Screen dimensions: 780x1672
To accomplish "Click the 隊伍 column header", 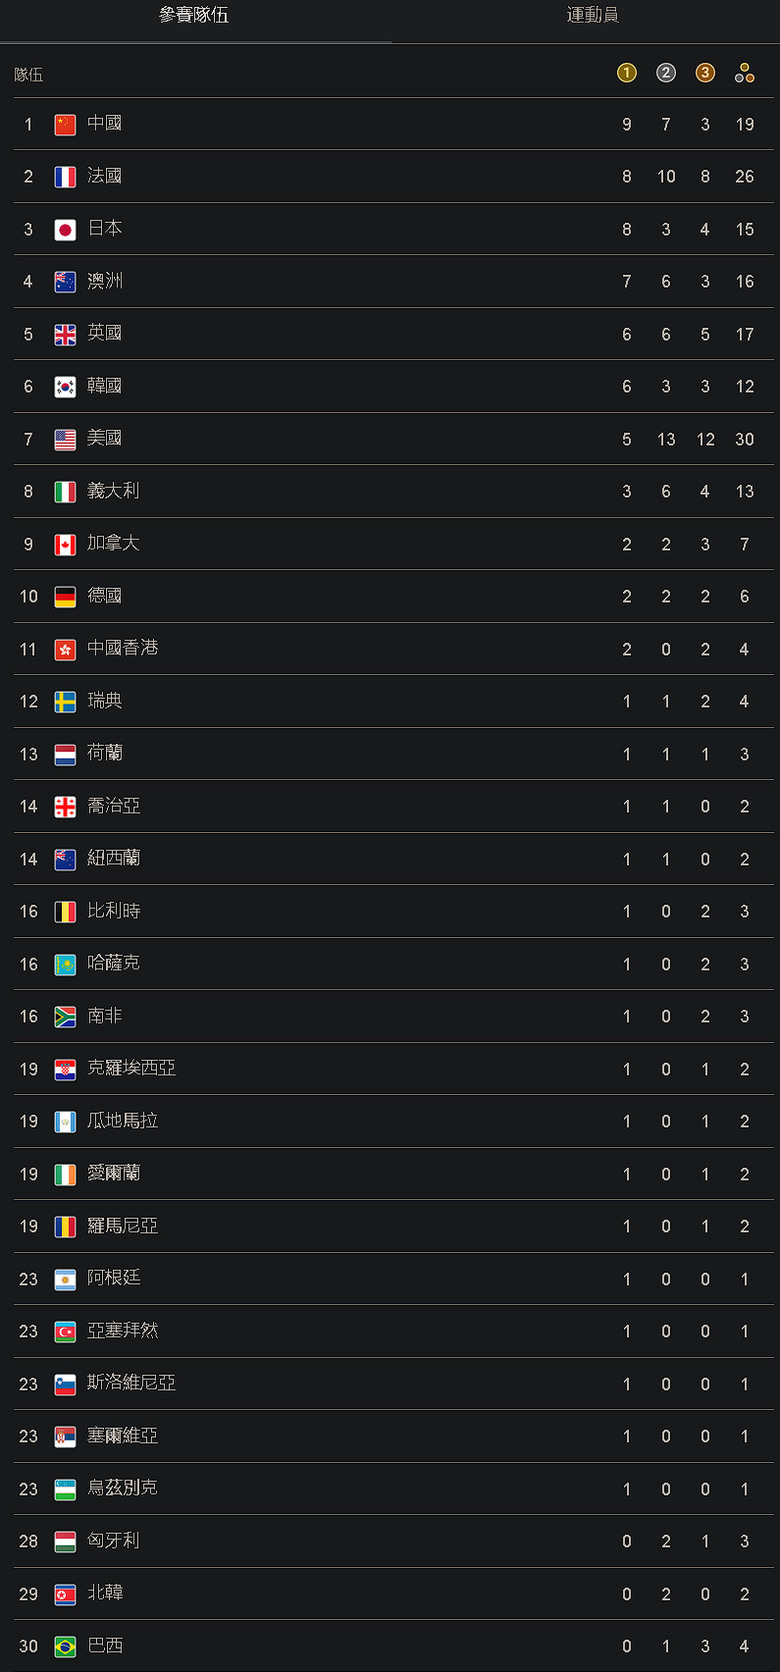I will [29, 75].
